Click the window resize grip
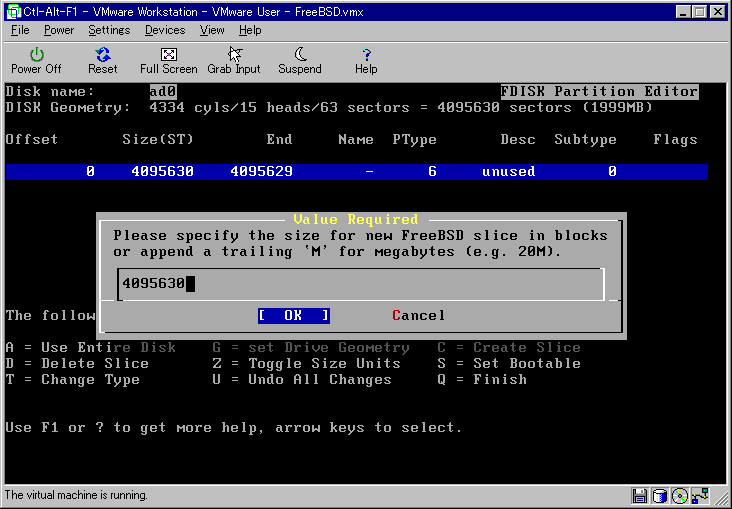The width and height of the screenshot is (732, 509). 721,498
